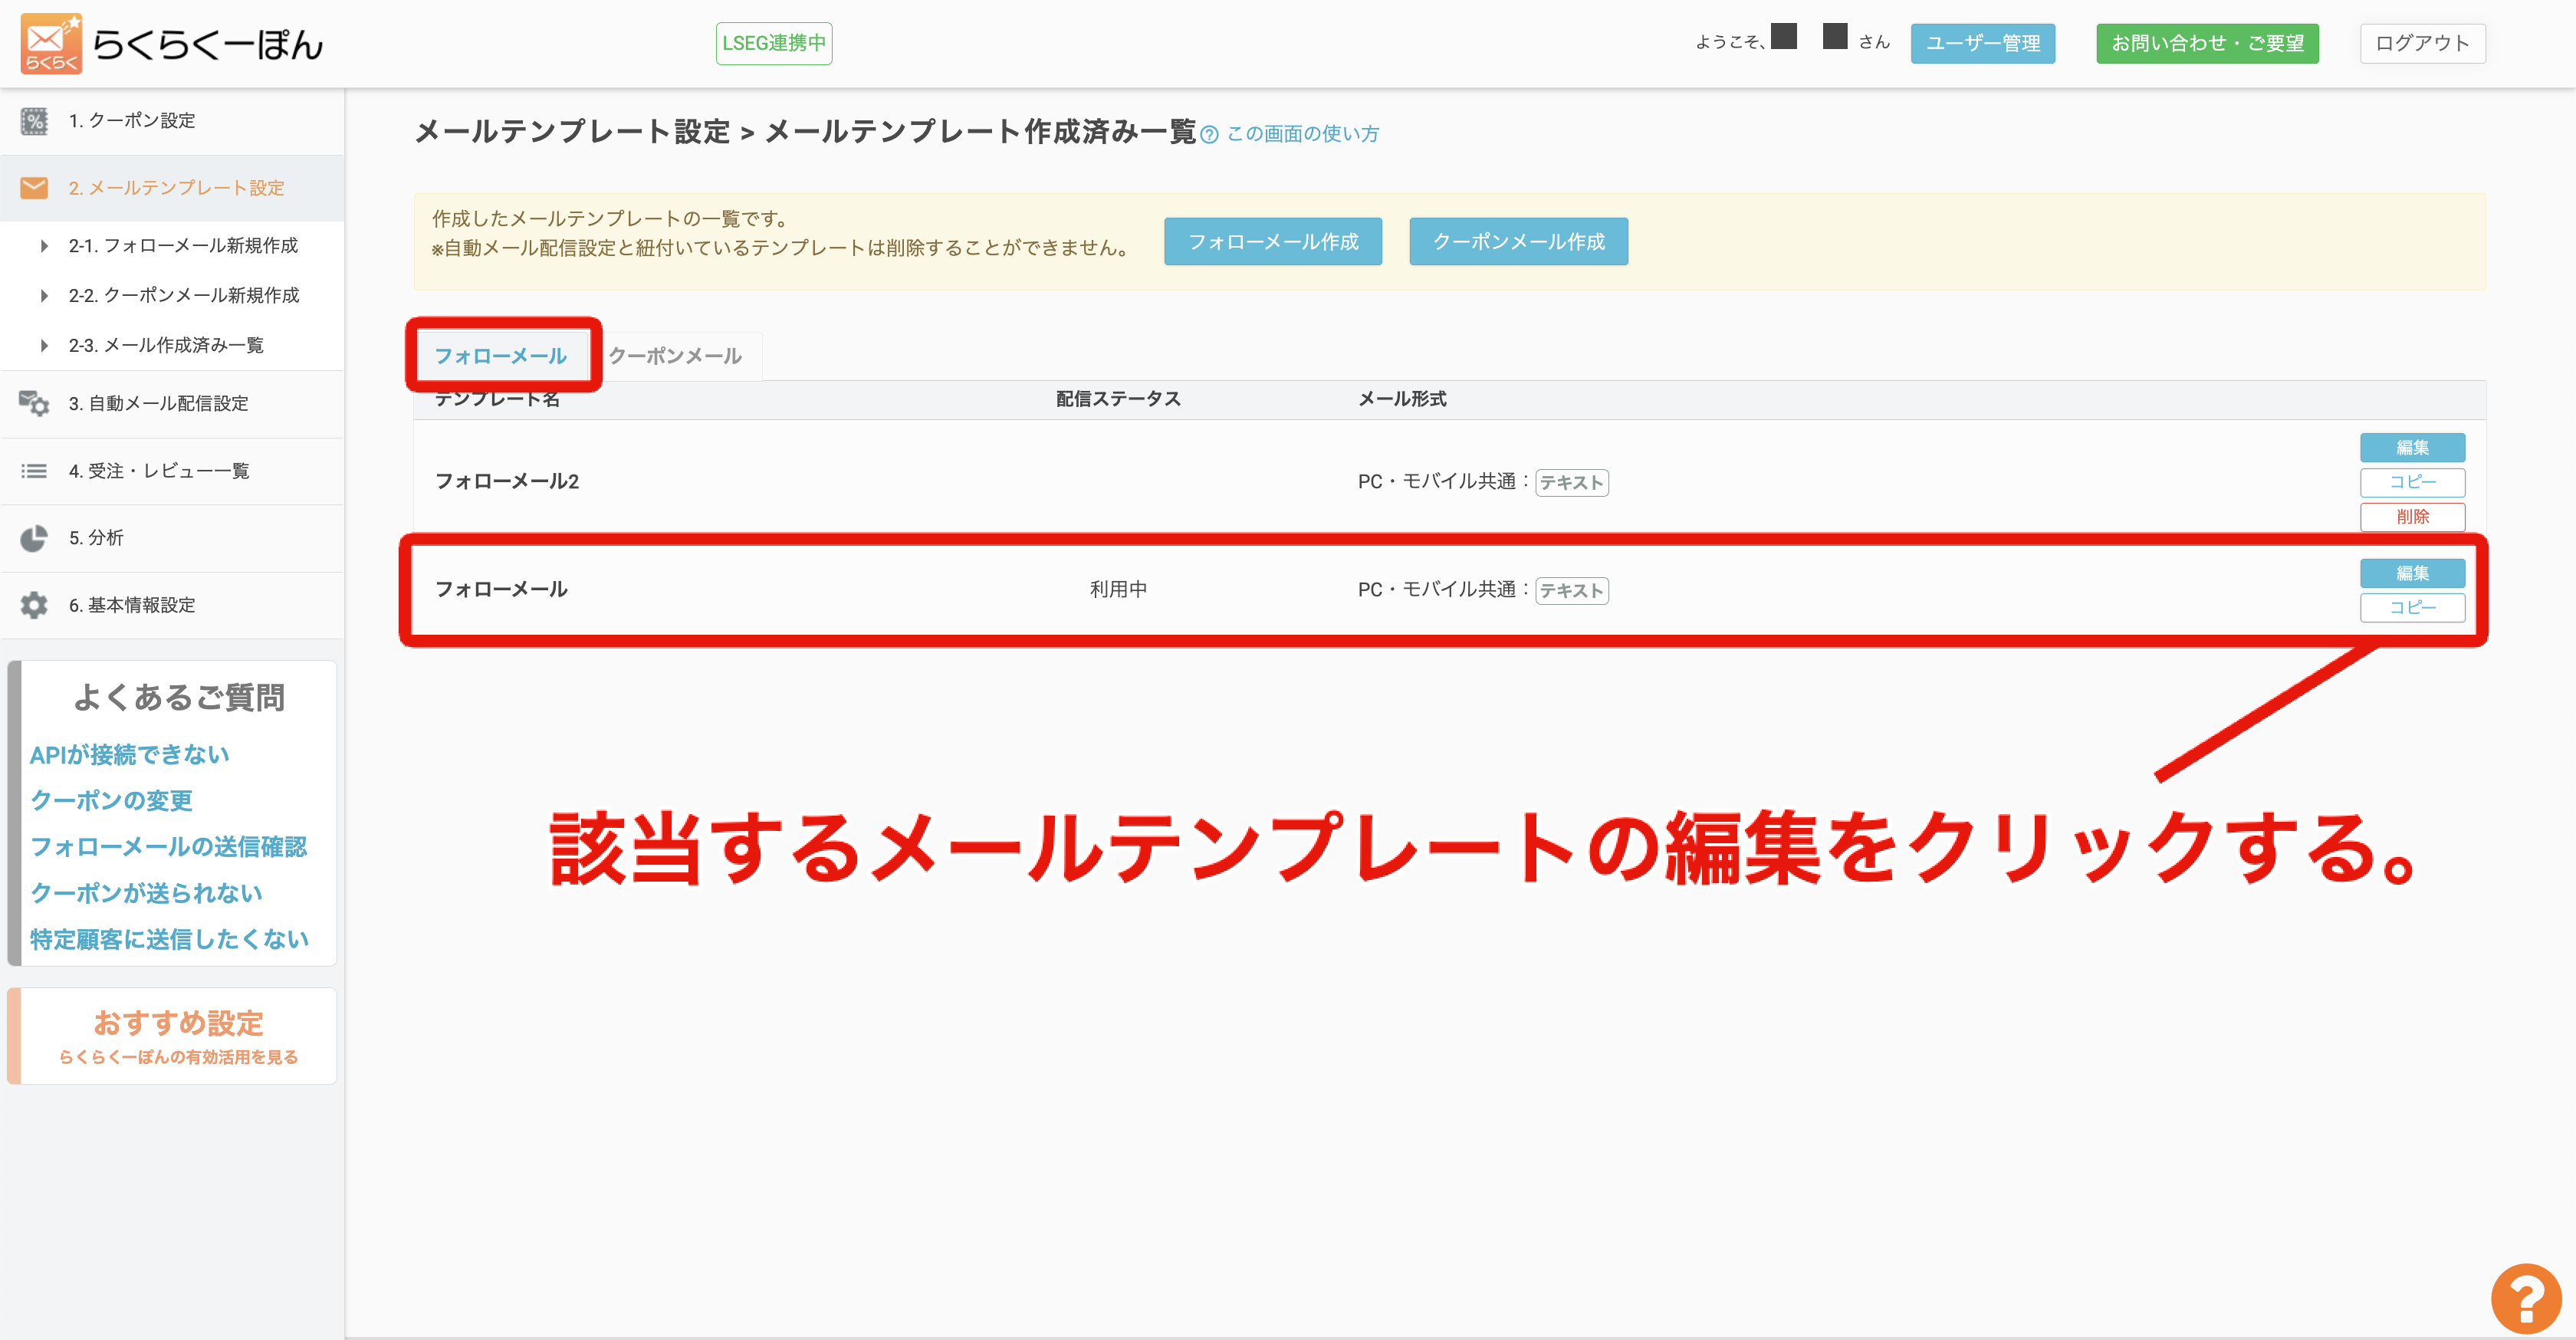Image resolution: width=2576 pixels, height=1340 pixels.
Task: Click the らくらくーぽん logo icon
Action: pyautogui.click(x=51, y=43)
